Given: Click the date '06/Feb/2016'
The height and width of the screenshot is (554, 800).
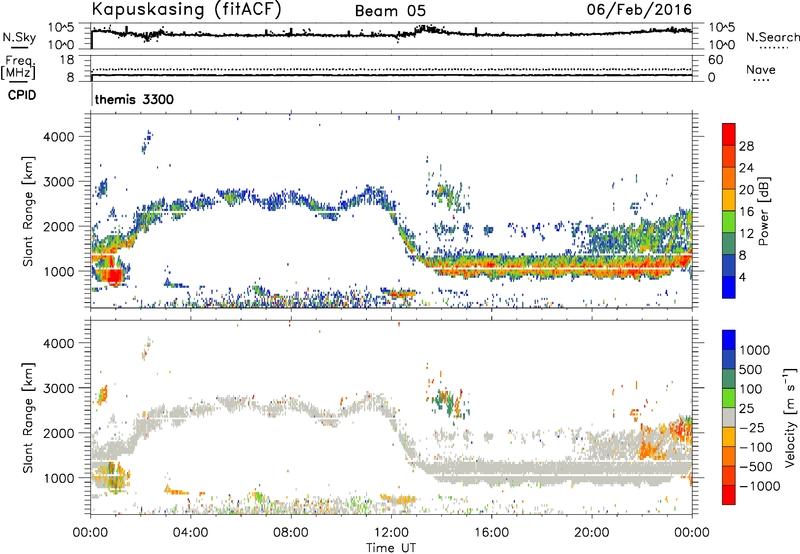Looking at the screenshot, I should click(x=639, y=10).
